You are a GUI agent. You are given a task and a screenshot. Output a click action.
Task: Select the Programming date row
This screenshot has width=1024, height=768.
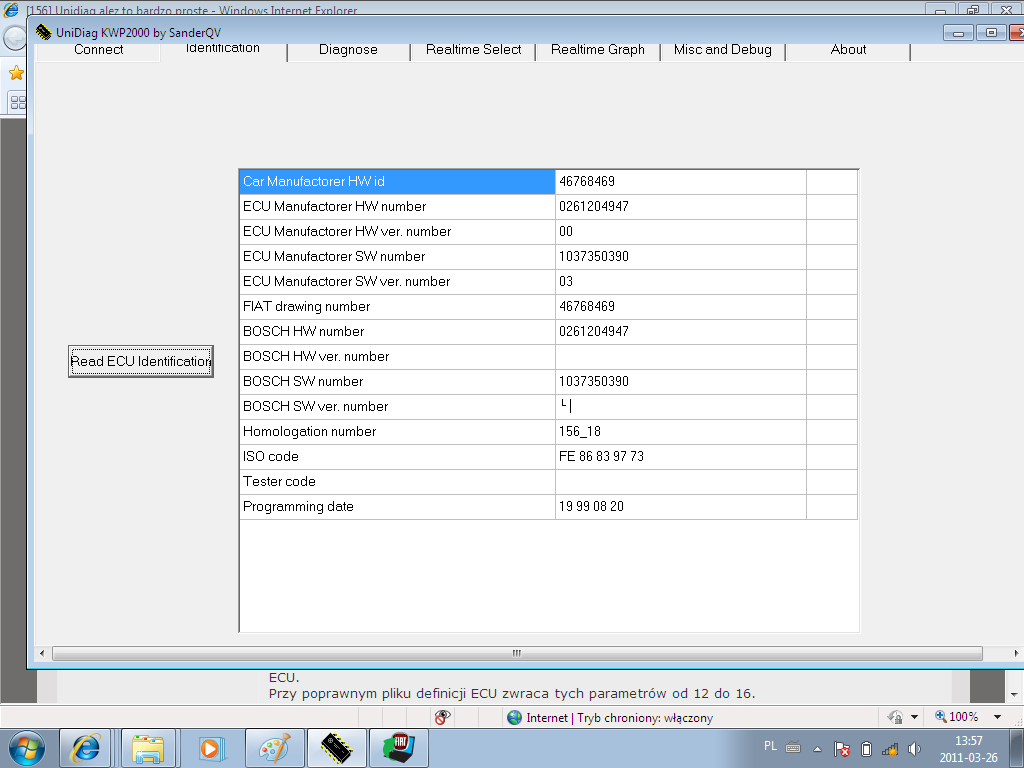548,507
